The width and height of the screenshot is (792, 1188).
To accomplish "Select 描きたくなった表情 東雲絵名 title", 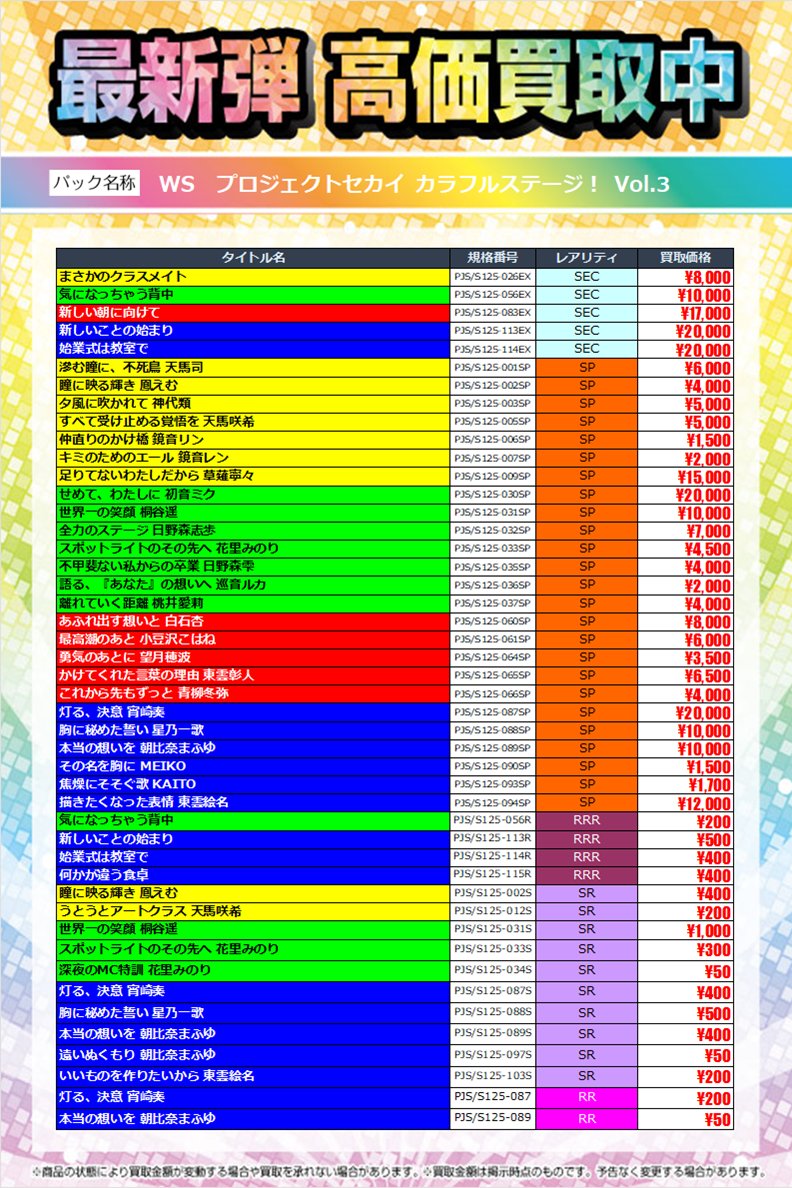I will pyautogui.click(x=144, y=802).
